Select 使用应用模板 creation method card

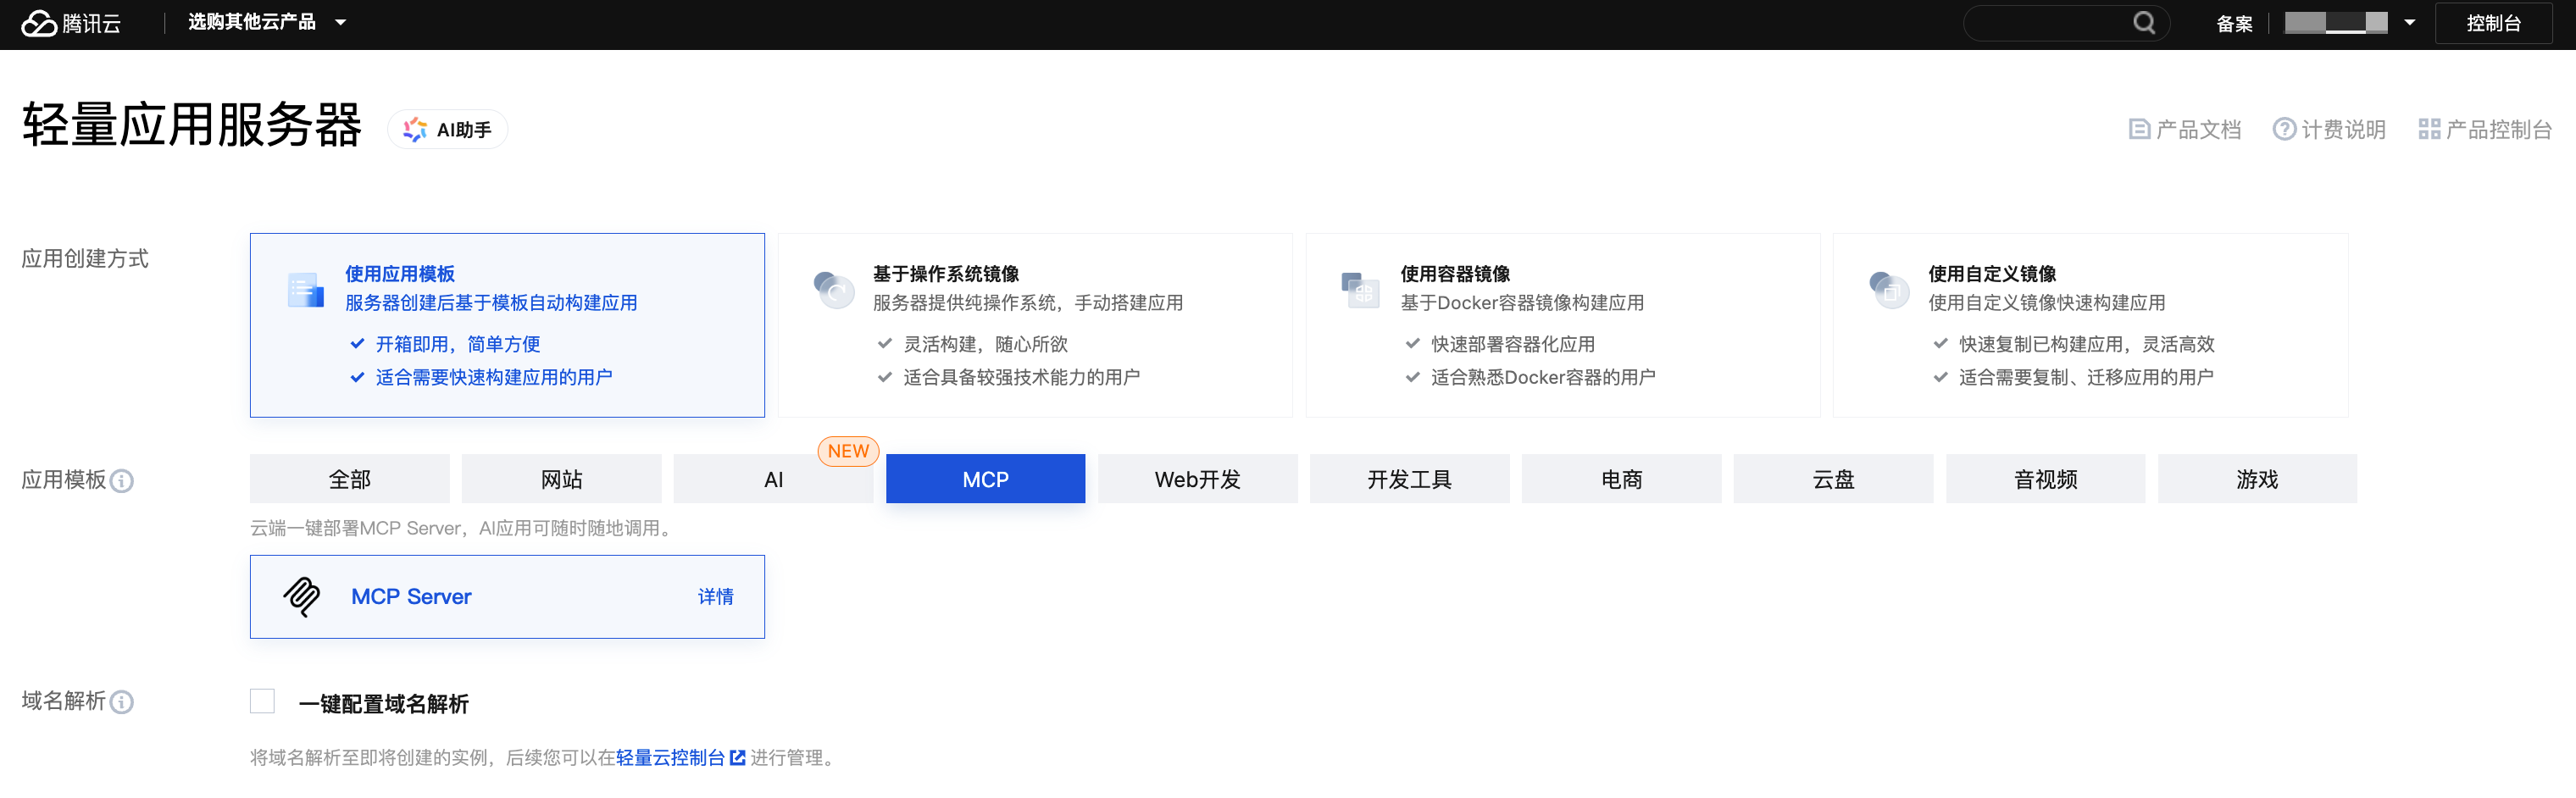tap(507, 325)
